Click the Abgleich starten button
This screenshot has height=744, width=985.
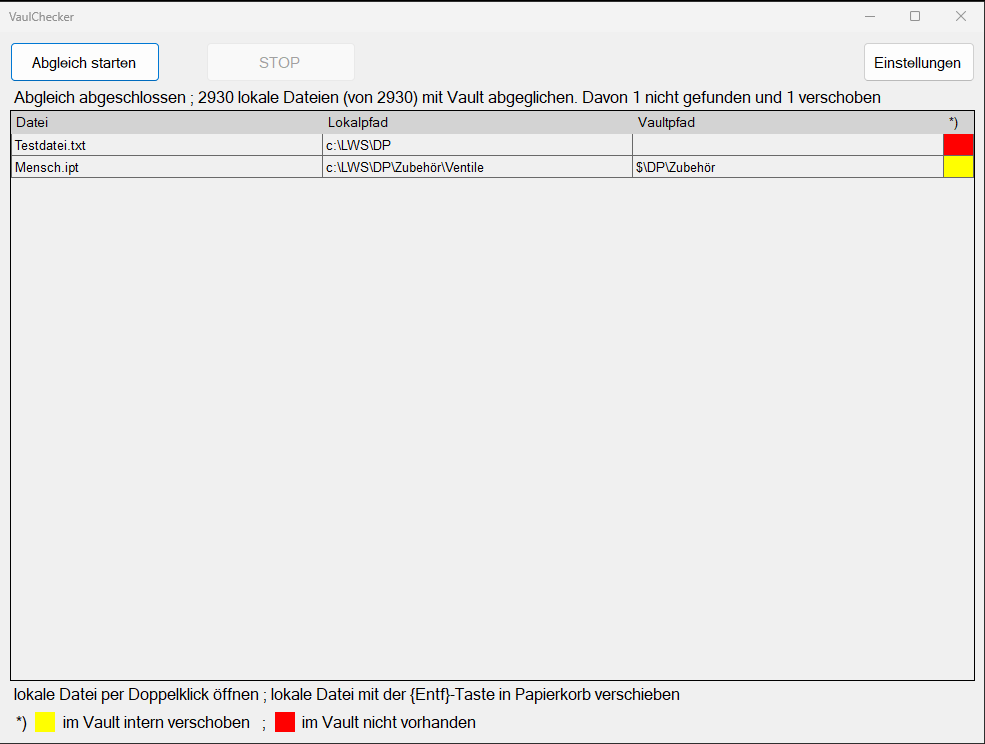click(85, 62)
